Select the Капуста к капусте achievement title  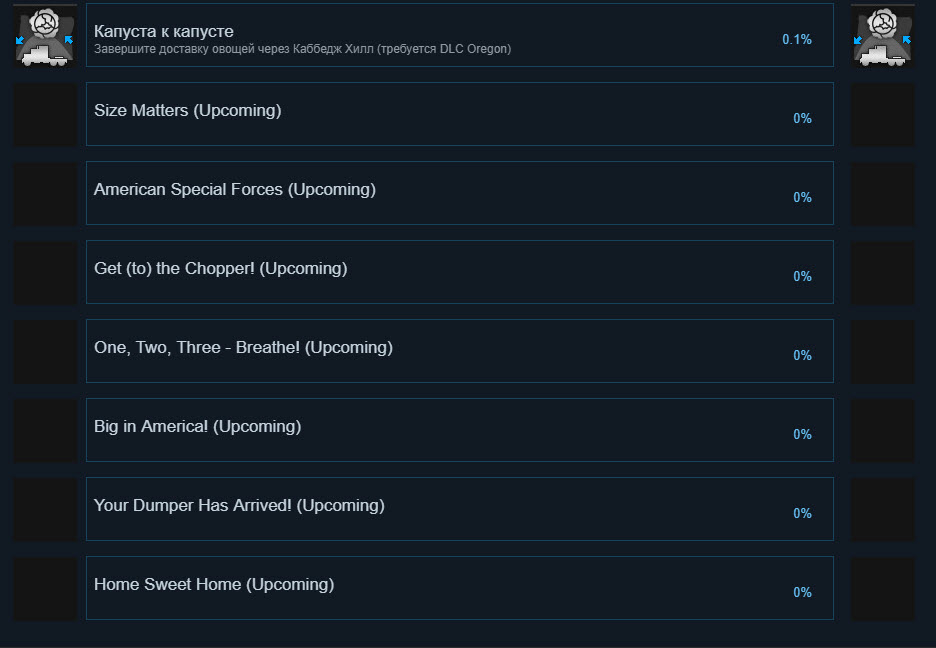(164, 31)
